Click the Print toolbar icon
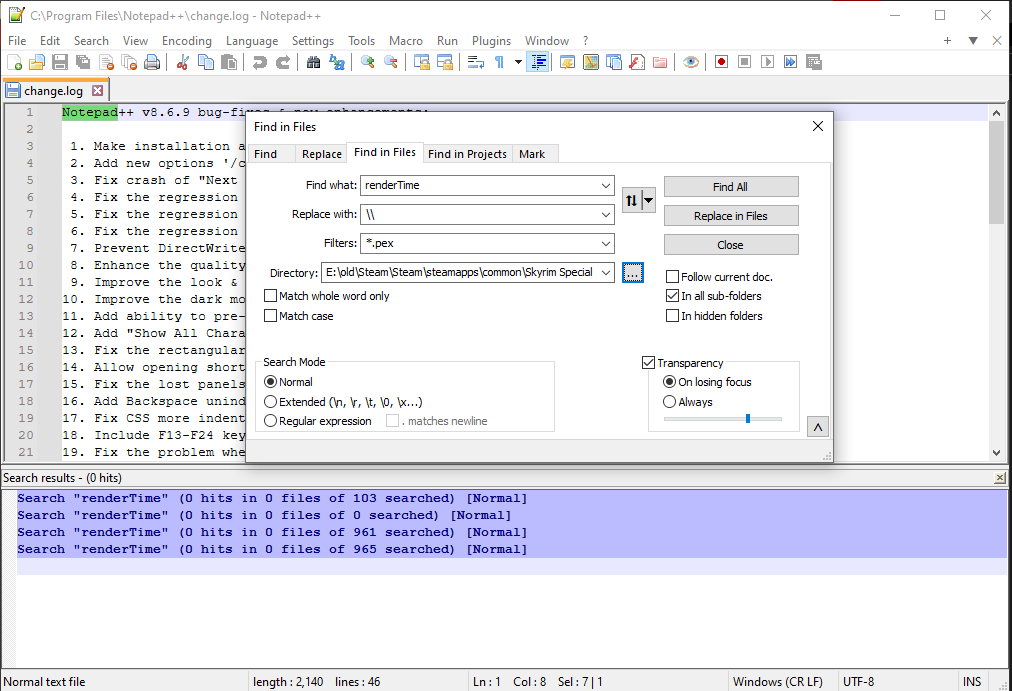Screen dimensions: 1012x691 [152, 62]
